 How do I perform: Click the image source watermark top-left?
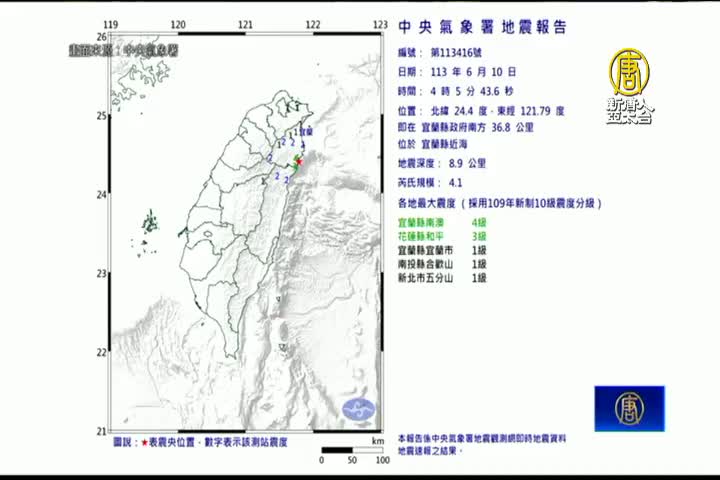click(123, 48)
